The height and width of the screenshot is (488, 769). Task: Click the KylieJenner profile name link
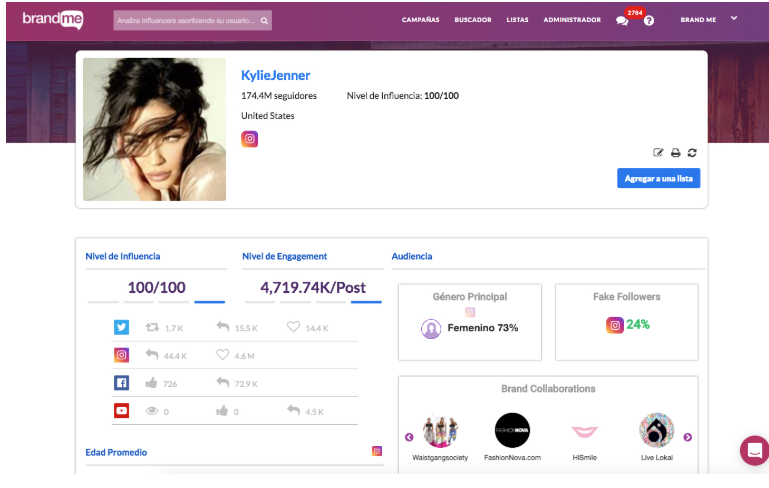(275, 75)
